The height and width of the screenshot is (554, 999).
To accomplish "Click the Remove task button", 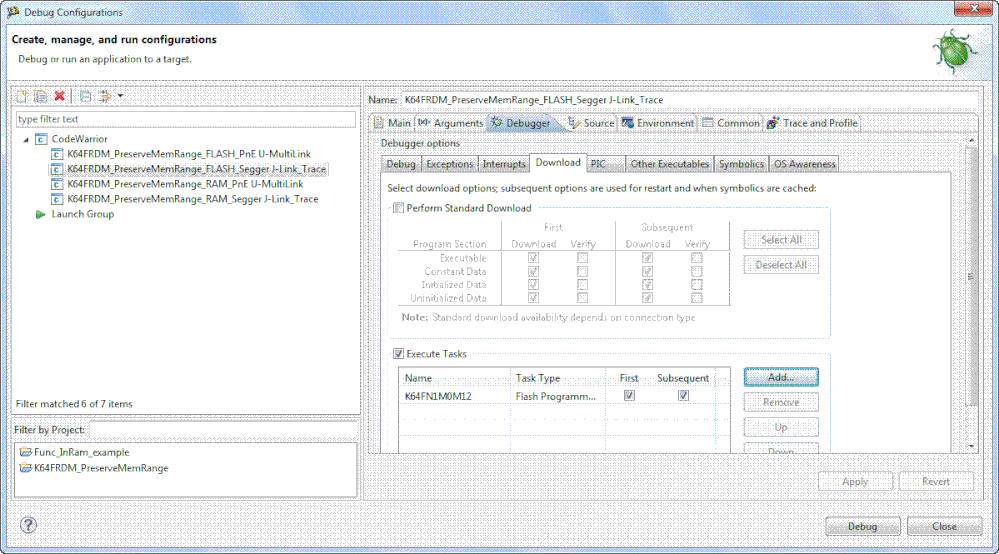I will click(781, 402).
